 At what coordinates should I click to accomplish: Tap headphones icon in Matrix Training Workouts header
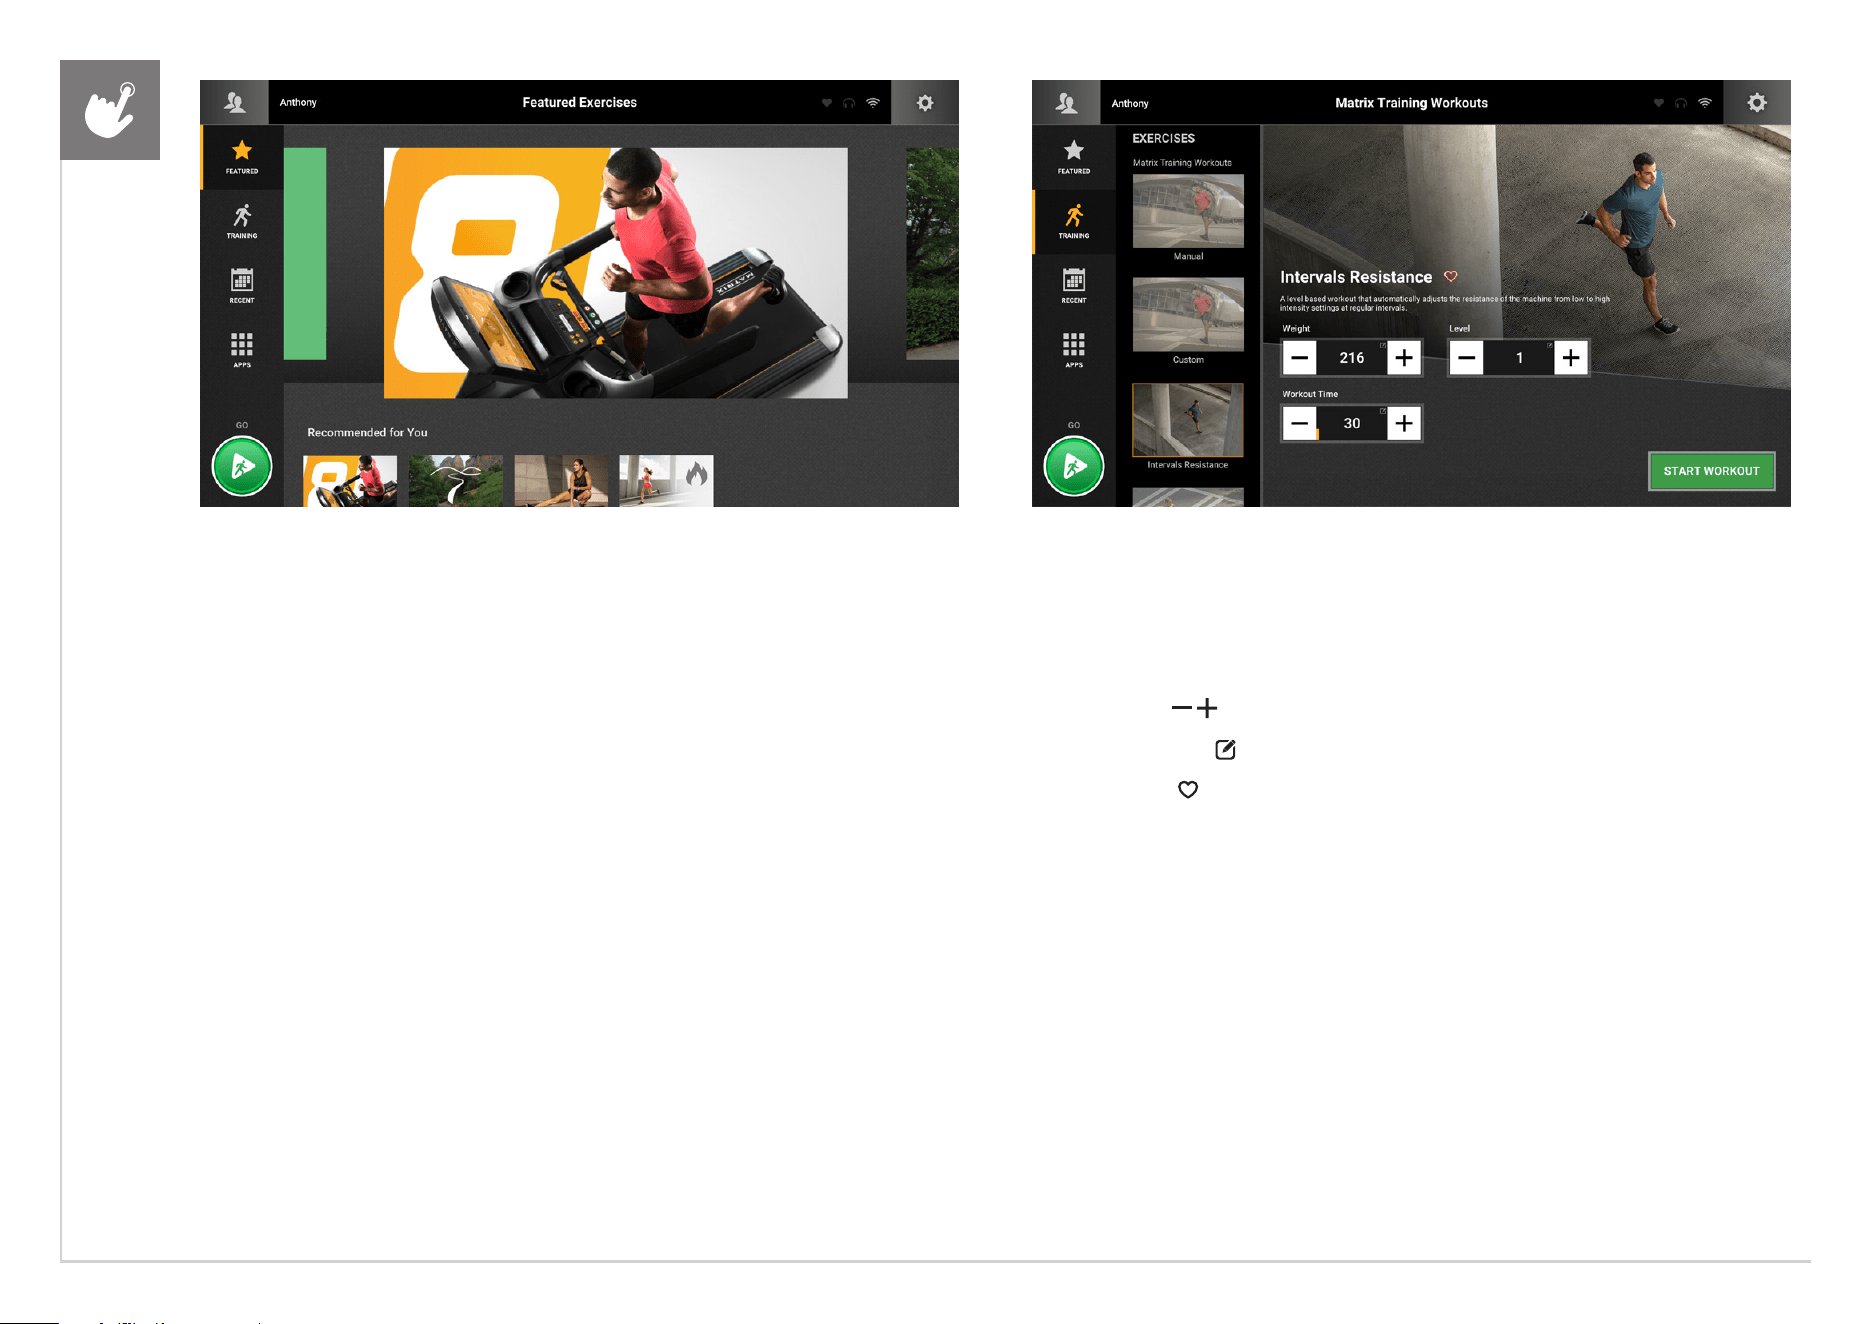(x=1681, y=103)
